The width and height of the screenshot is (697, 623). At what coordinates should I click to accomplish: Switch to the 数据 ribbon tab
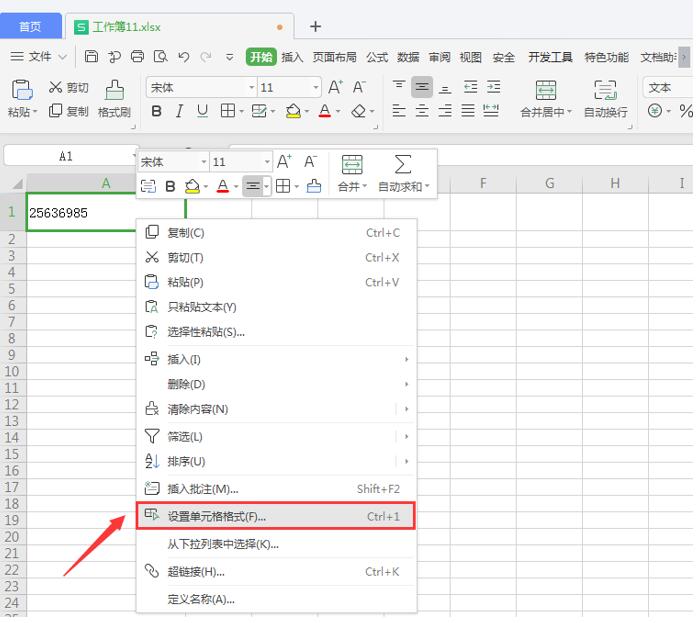click(x=408, y=57)
